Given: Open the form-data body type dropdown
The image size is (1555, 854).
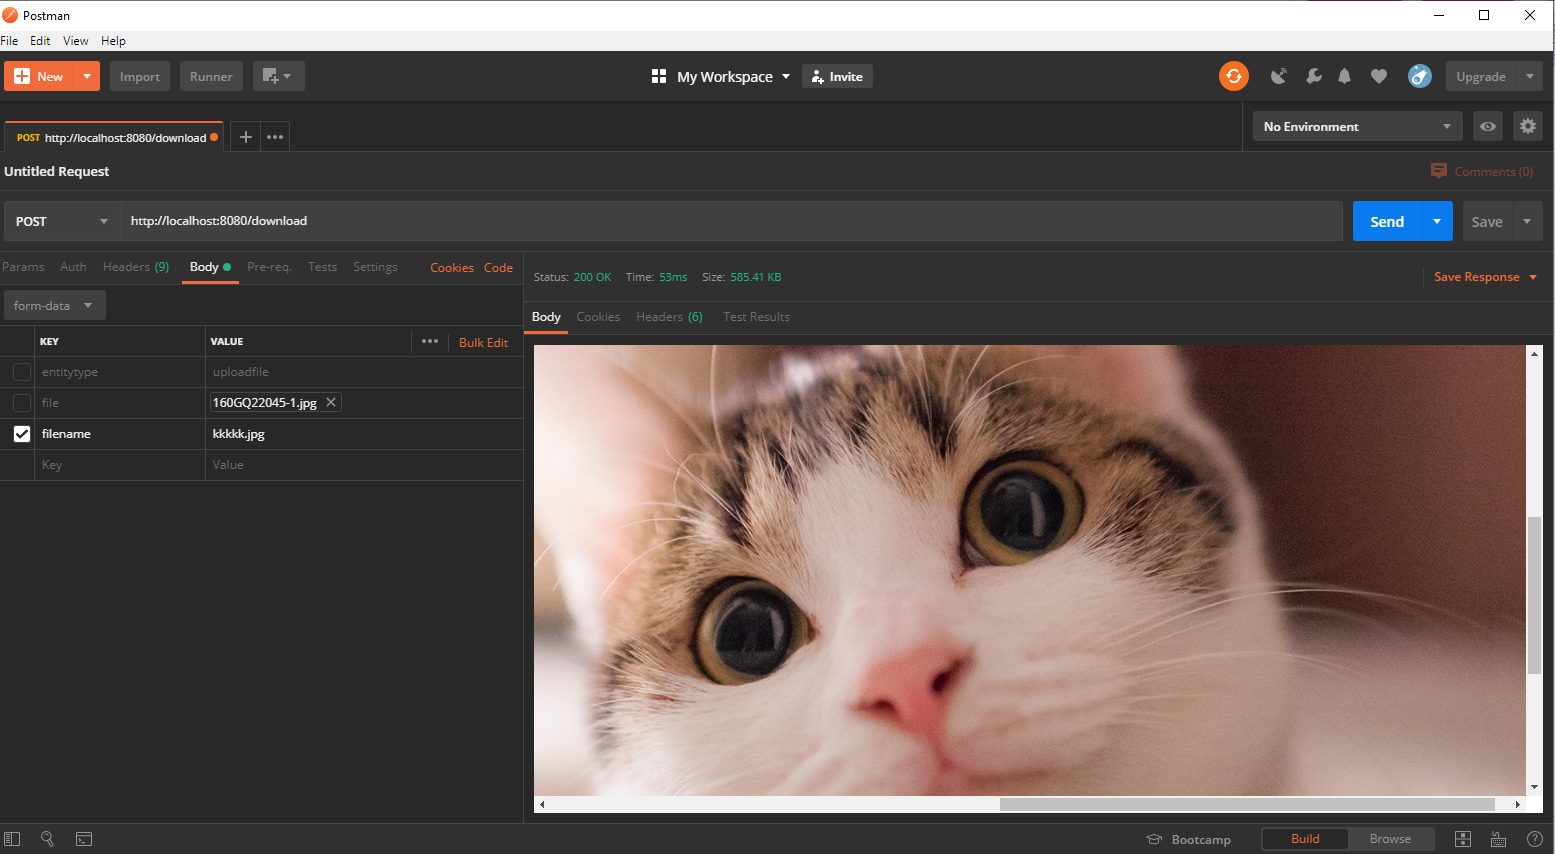Looking at the screenshot, I should point(54,305).
